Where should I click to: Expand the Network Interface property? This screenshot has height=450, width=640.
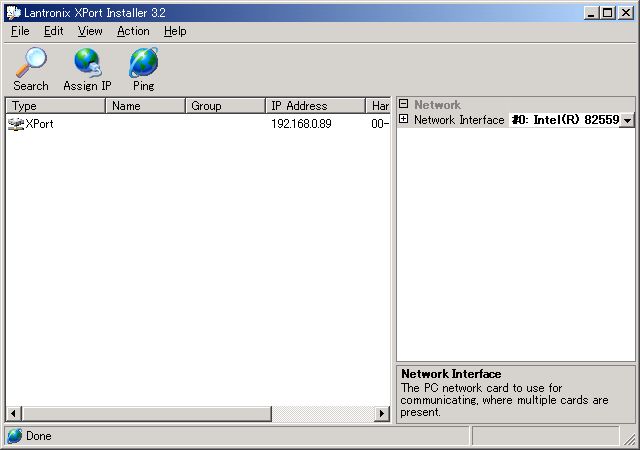[x=403, y=119]
